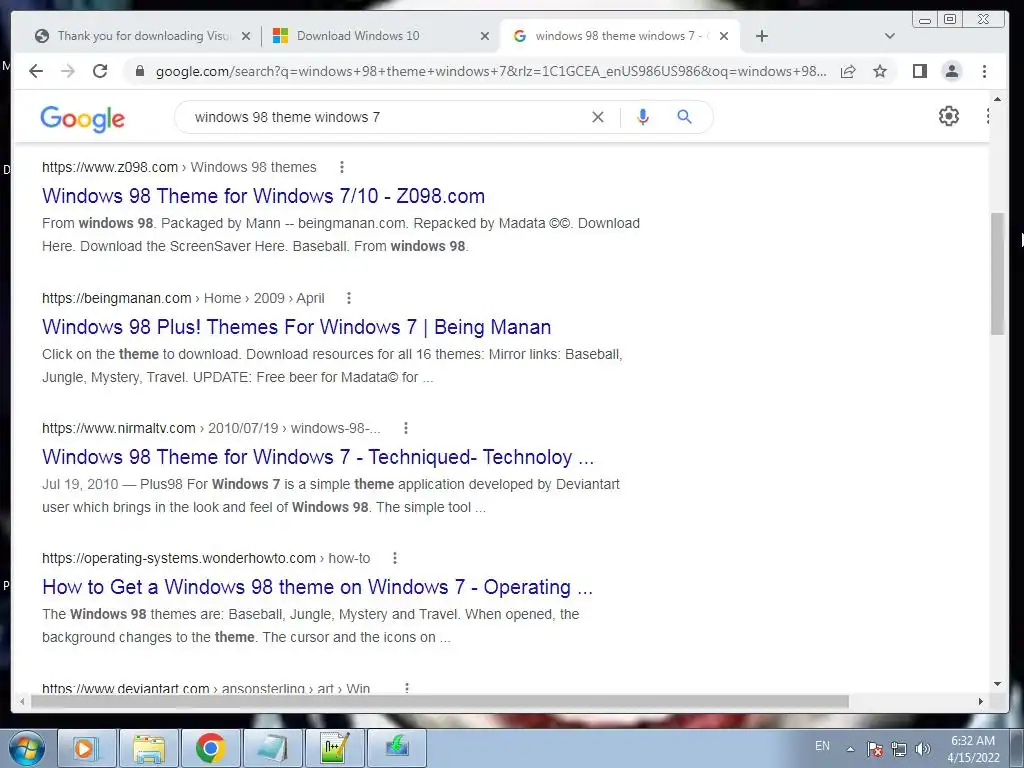This screenshot has height=768, width=1024.
Task: Open the download-arrow taskbar application
Action: pyautogui.click(x=397, y=748)
